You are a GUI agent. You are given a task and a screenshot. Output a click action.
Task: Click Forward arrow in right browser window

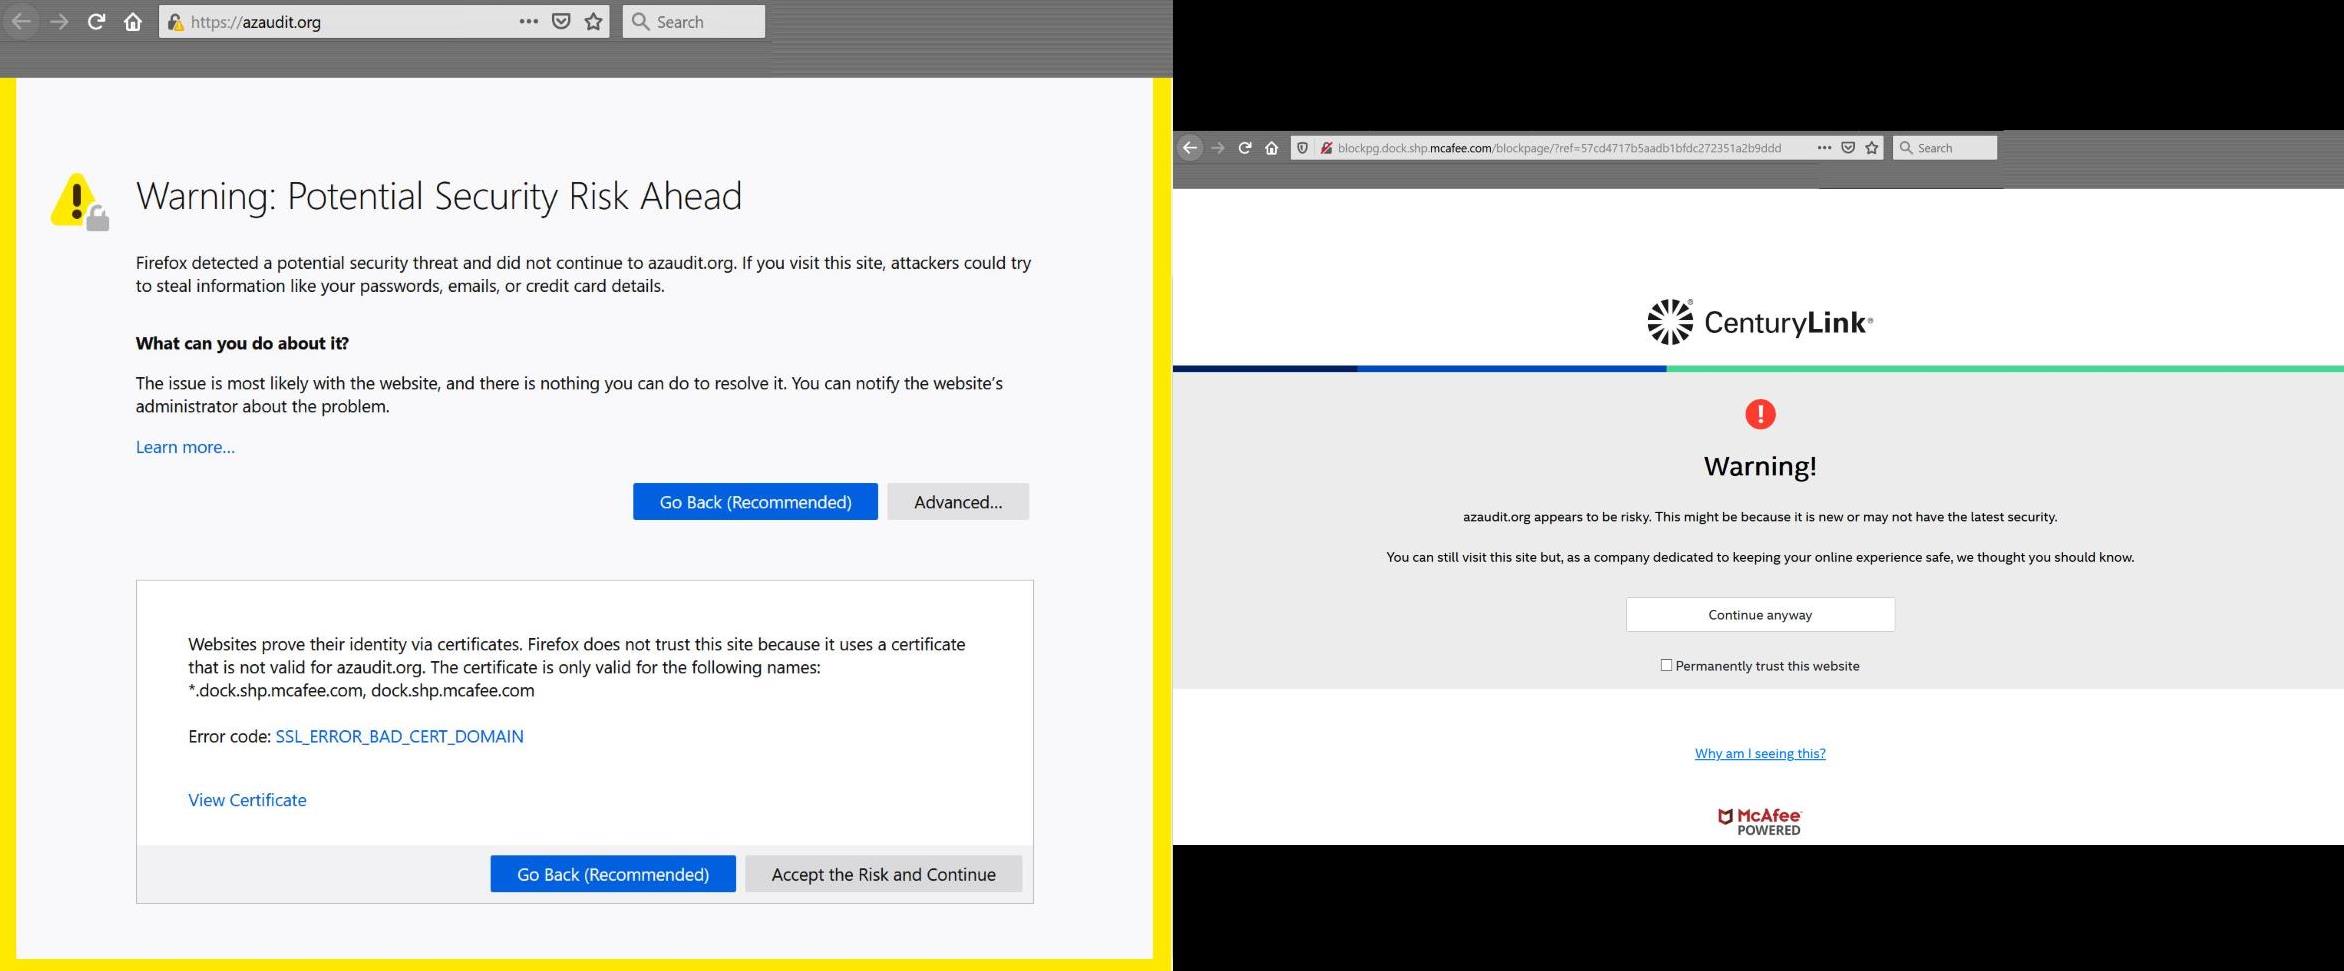coord(1218,148)
